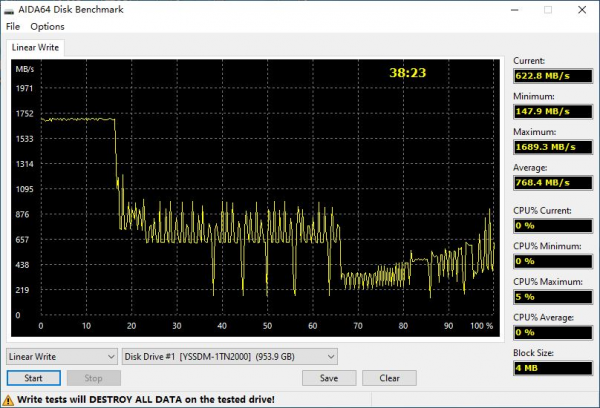This screenshot has height=408, width=600.
Task: Save the benchmark results
Action: pos(329,378)
